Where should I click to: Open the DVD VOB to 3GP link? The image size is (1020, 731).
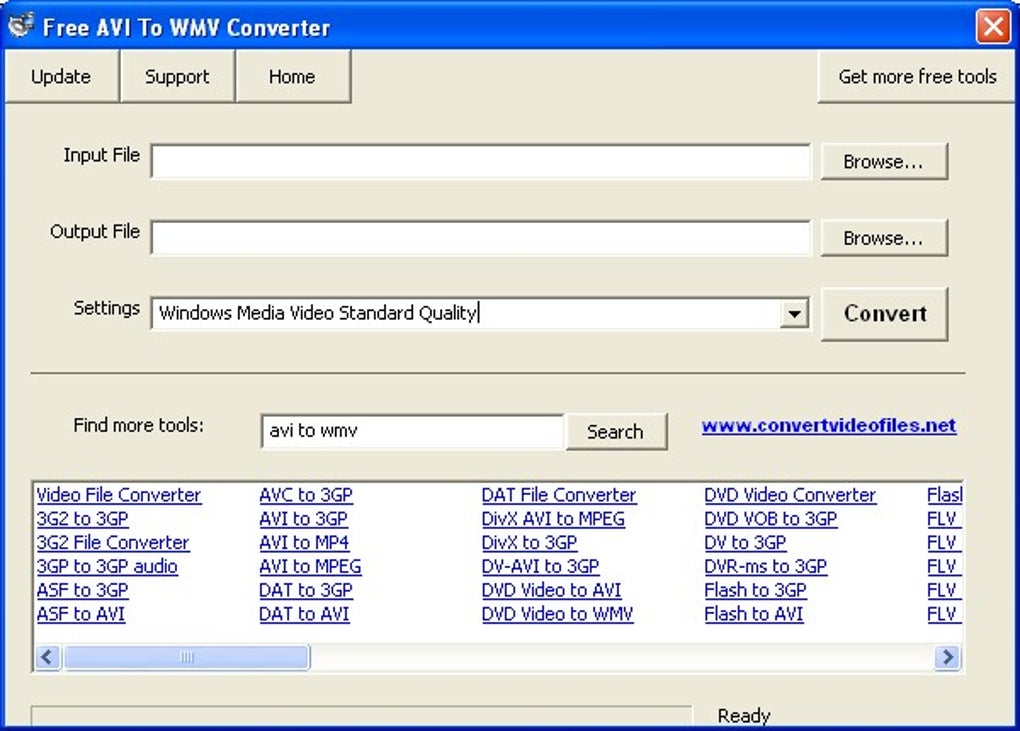point(770,519)
